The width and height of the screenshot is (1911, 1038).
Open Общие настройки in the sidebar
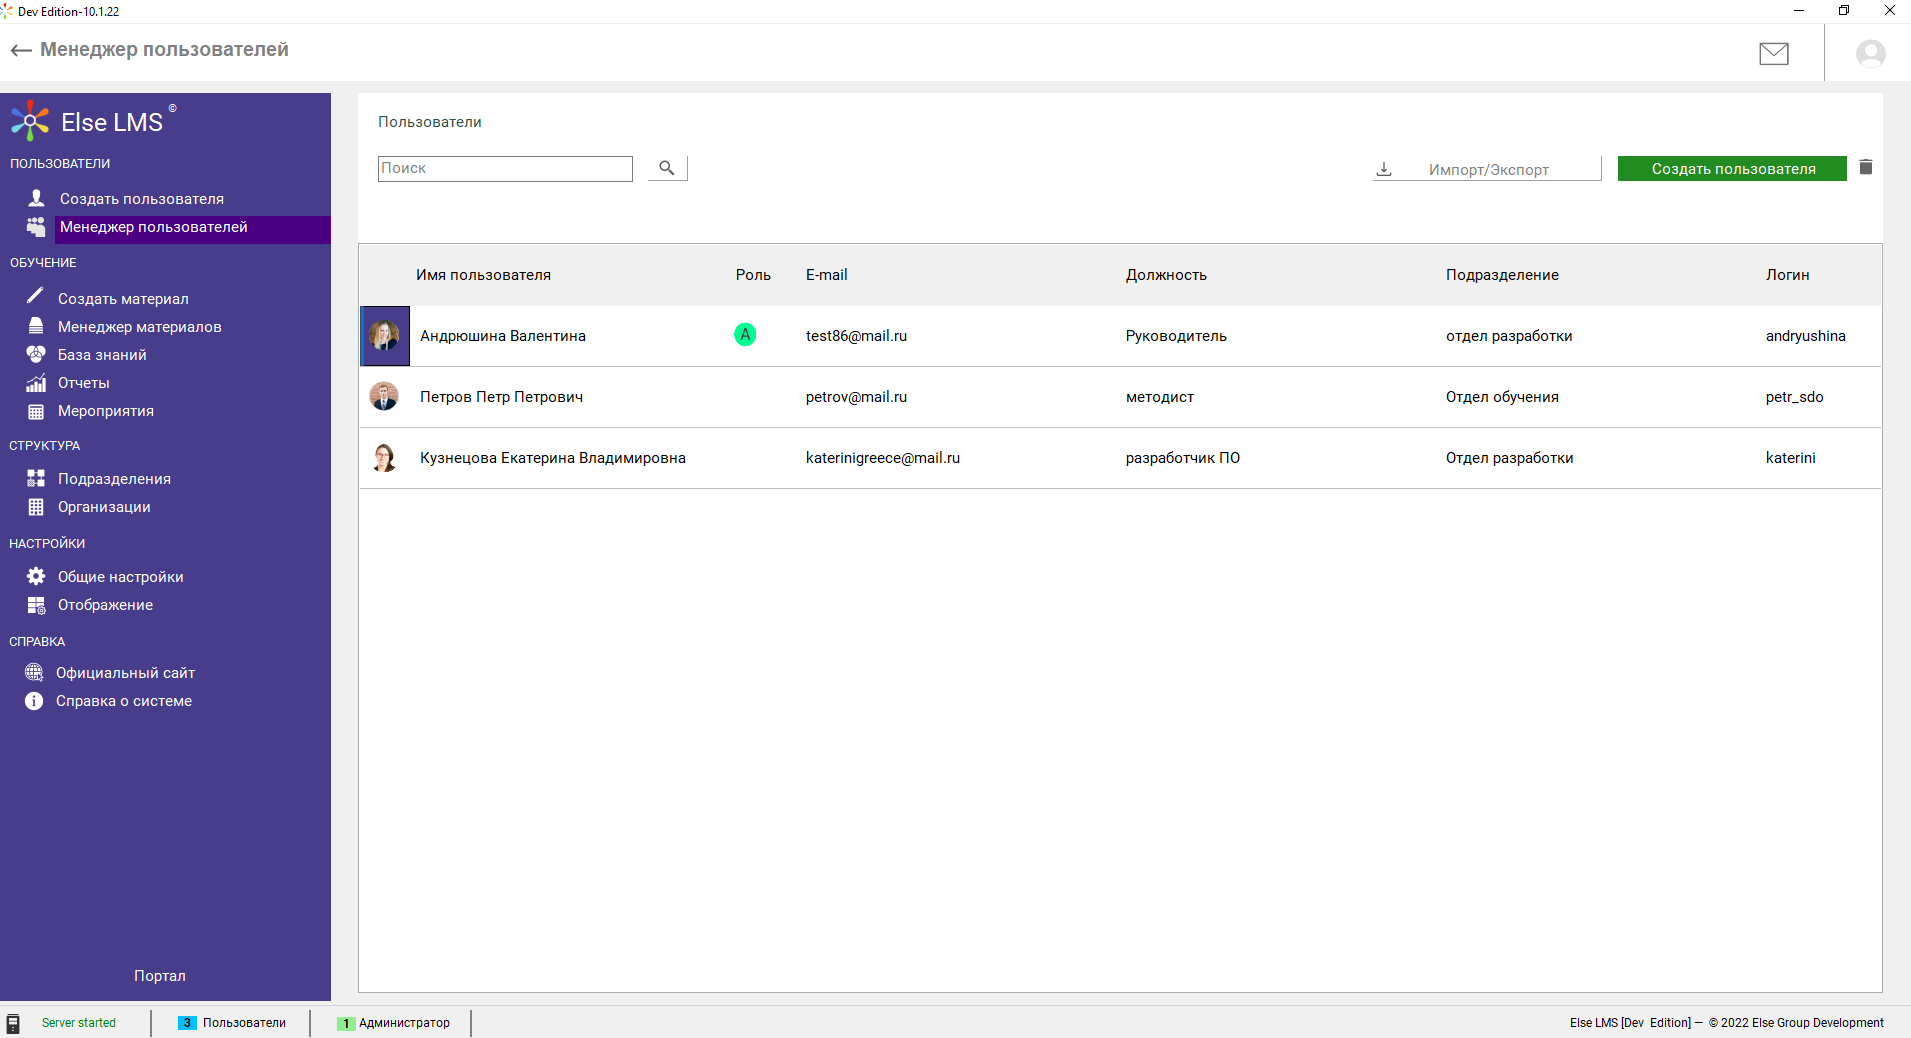tap(120, 577)
